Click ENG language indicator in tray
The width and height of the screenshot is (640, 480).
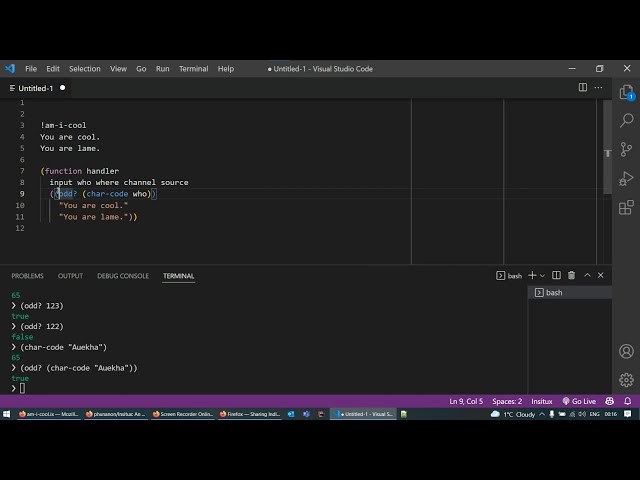click(594, 414)
